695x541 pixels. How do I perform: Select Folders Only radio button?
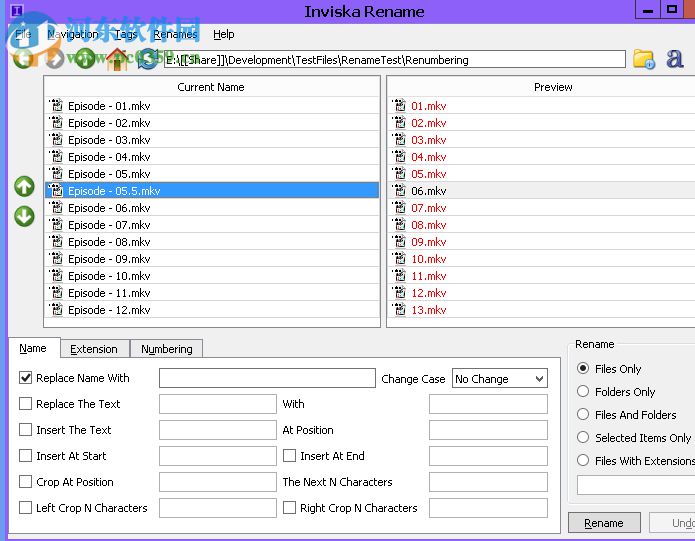pyautogui.click(x=584, y=392)
